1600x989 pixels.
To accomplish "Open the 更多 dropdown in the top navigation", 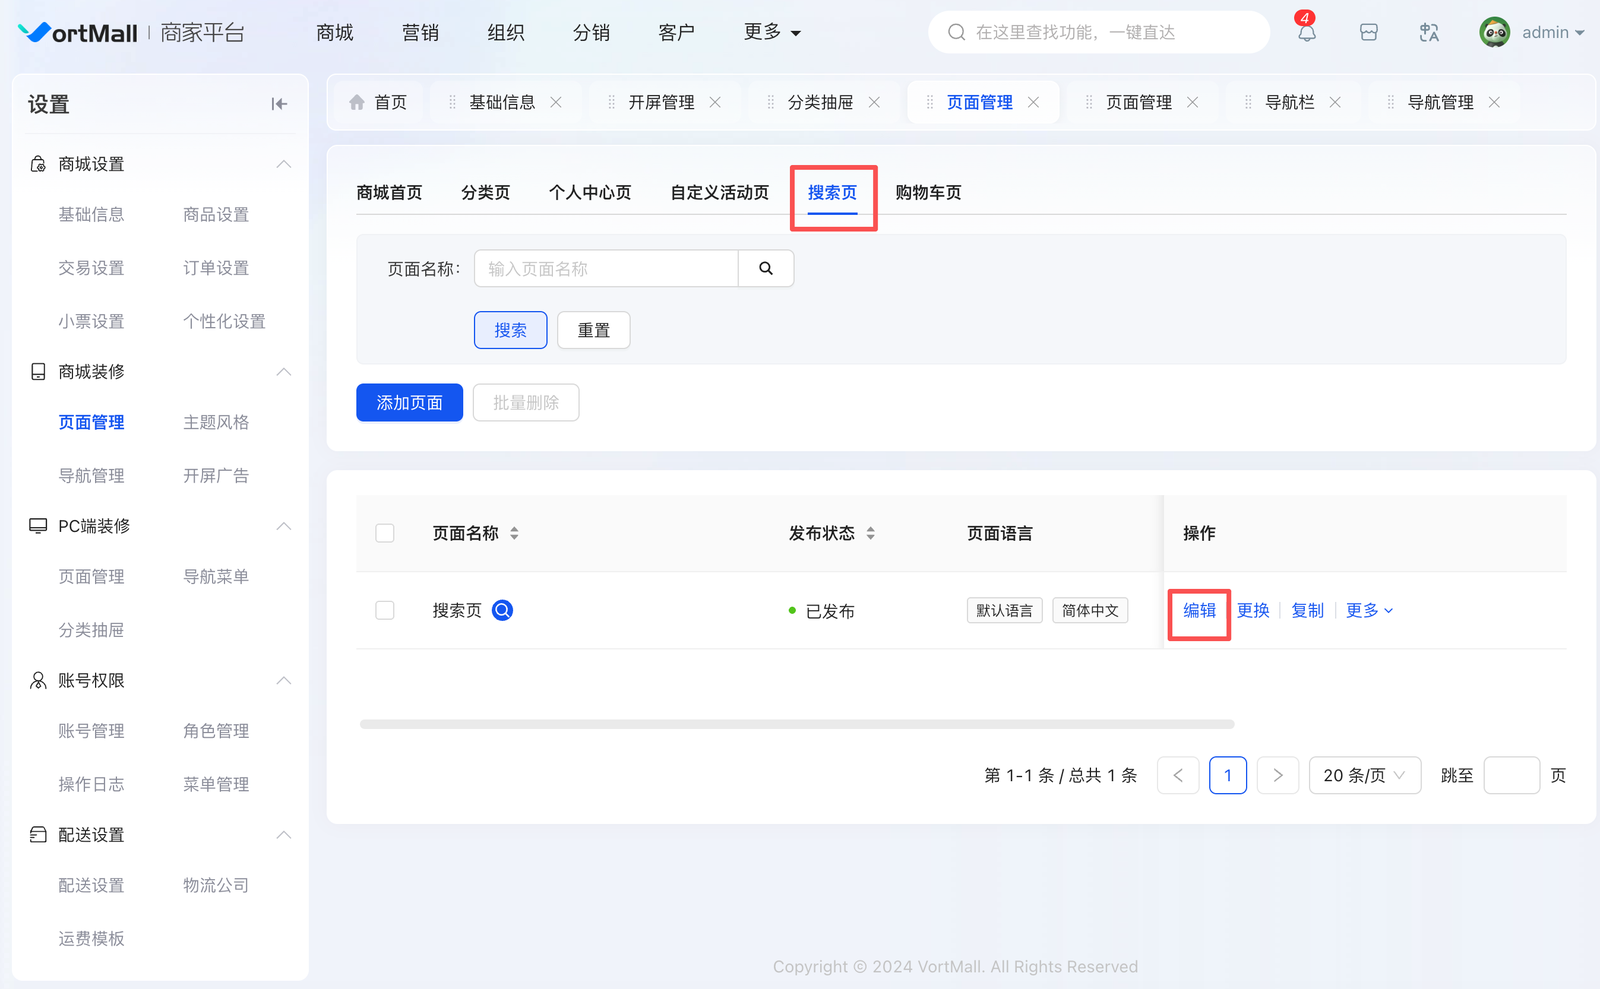I will click(x=772, y=33).
